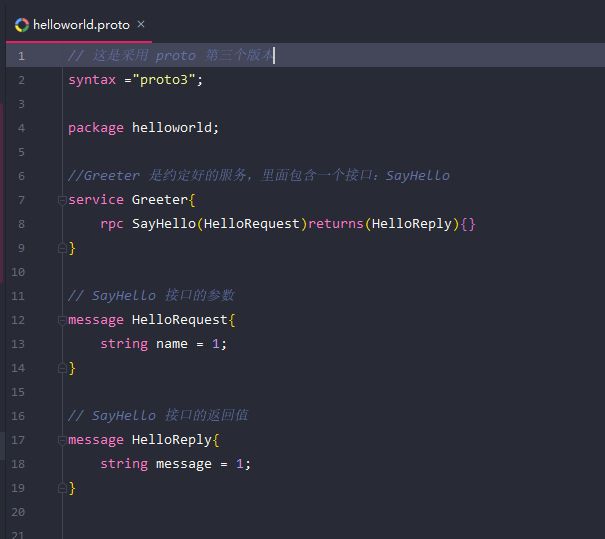This screenshot has height=539, width=605.
Task: Click the comment text on line 1
Action: tap(170, 56)
